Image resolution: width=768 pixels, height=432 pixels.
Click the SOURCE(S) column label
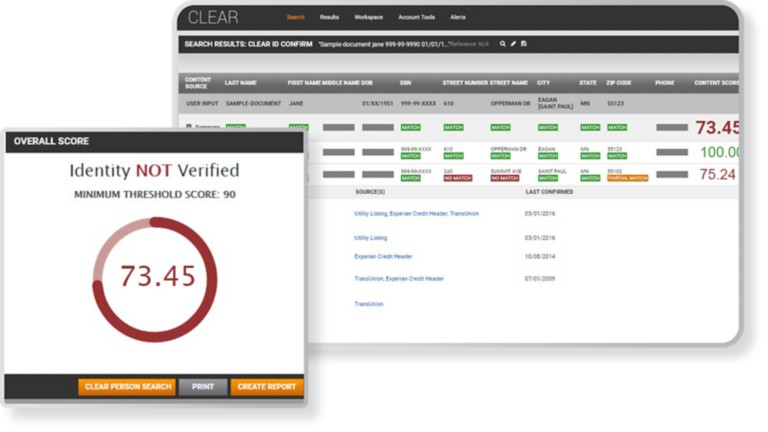point(370,192)
